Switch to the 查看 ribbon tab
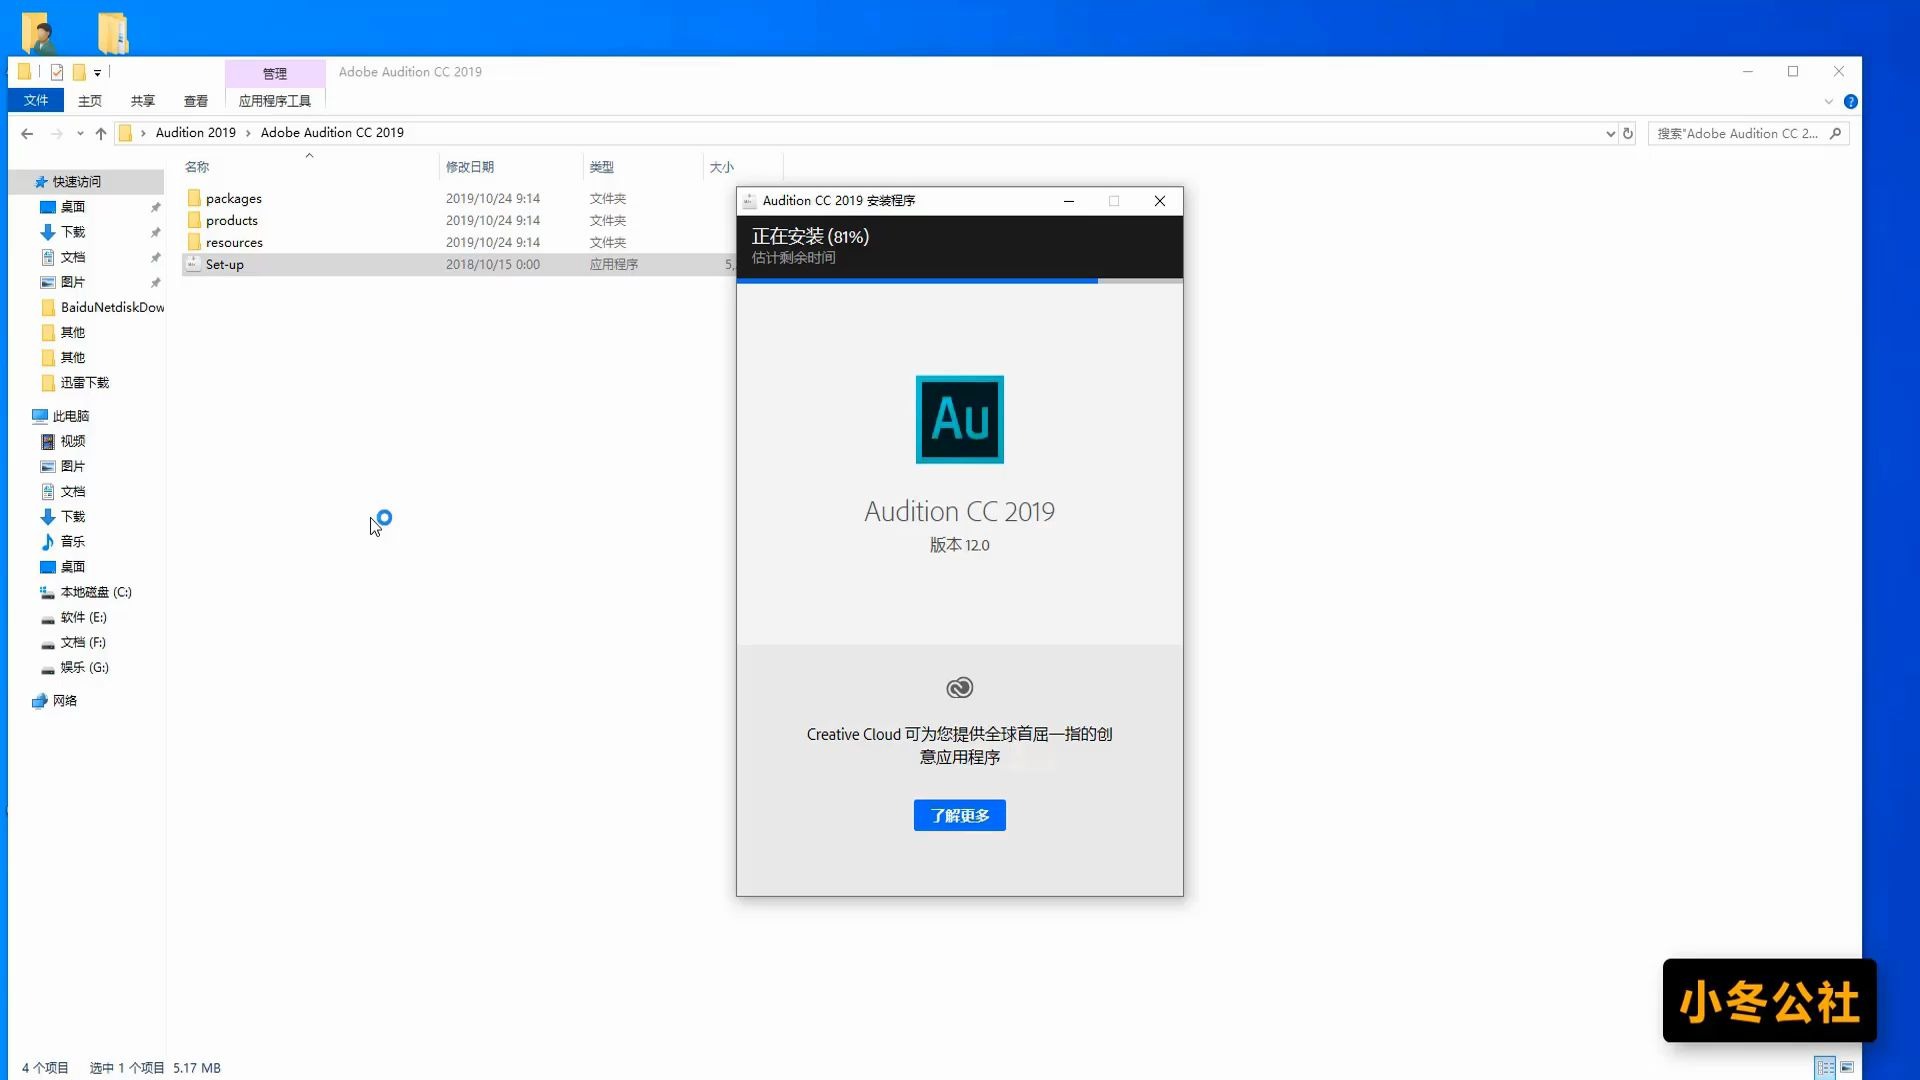This screenshot has height=1080, width=1920. (196, 101)
